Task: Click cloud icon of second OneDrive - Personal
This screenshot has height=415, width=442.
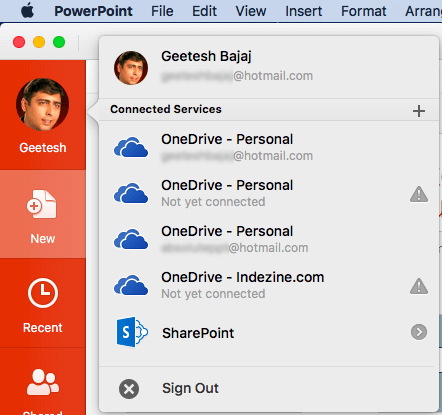Action: point(131,193)
